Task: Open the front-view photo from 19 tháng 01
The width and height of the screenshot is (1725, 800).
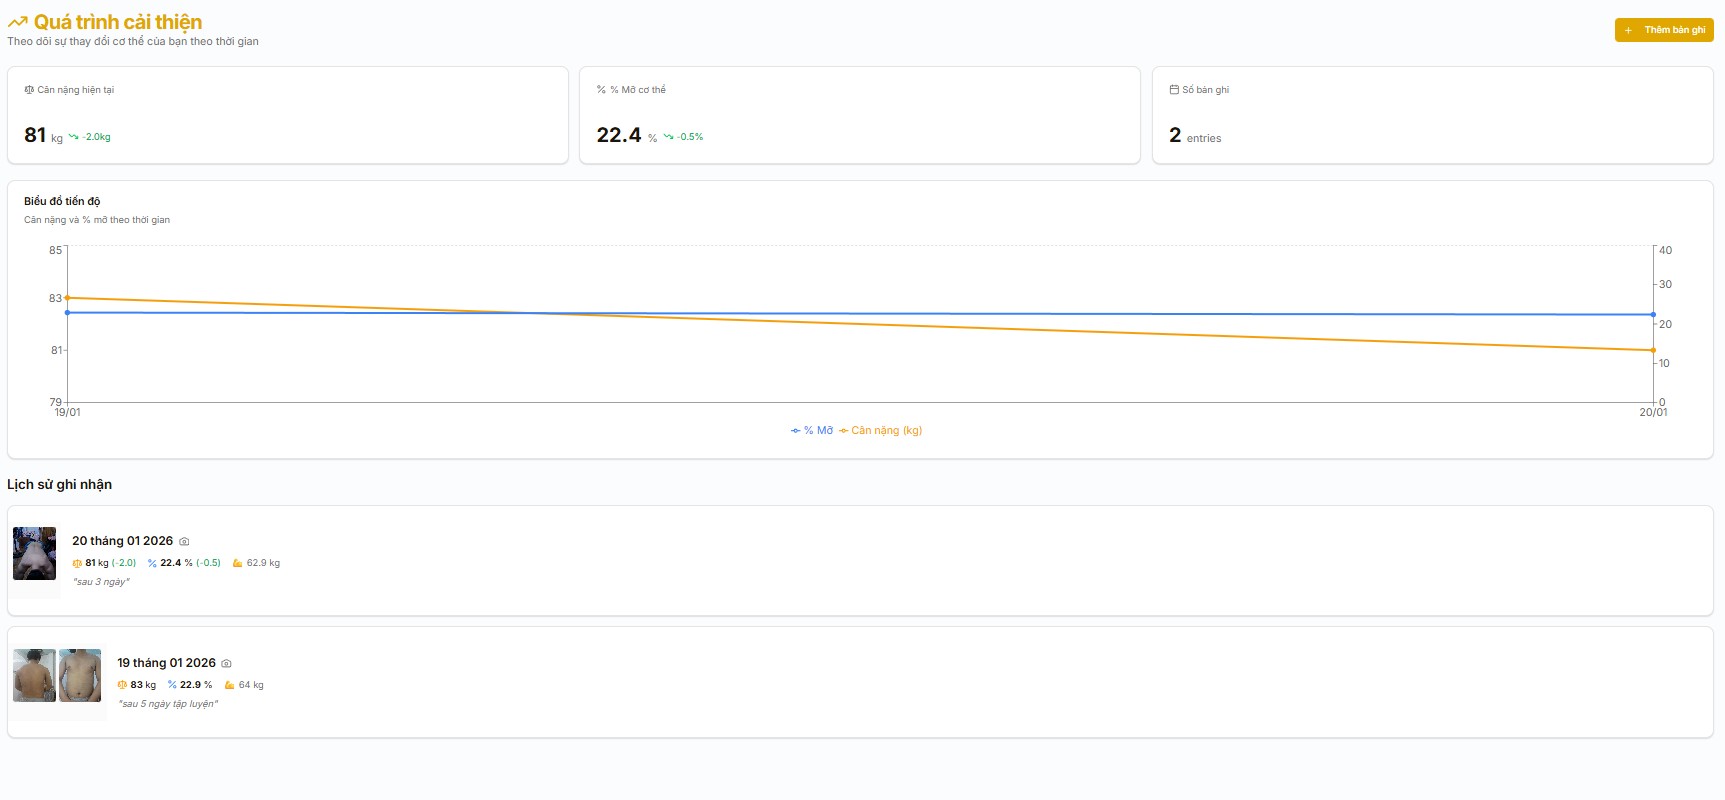Action: click(x=80, y=675)
